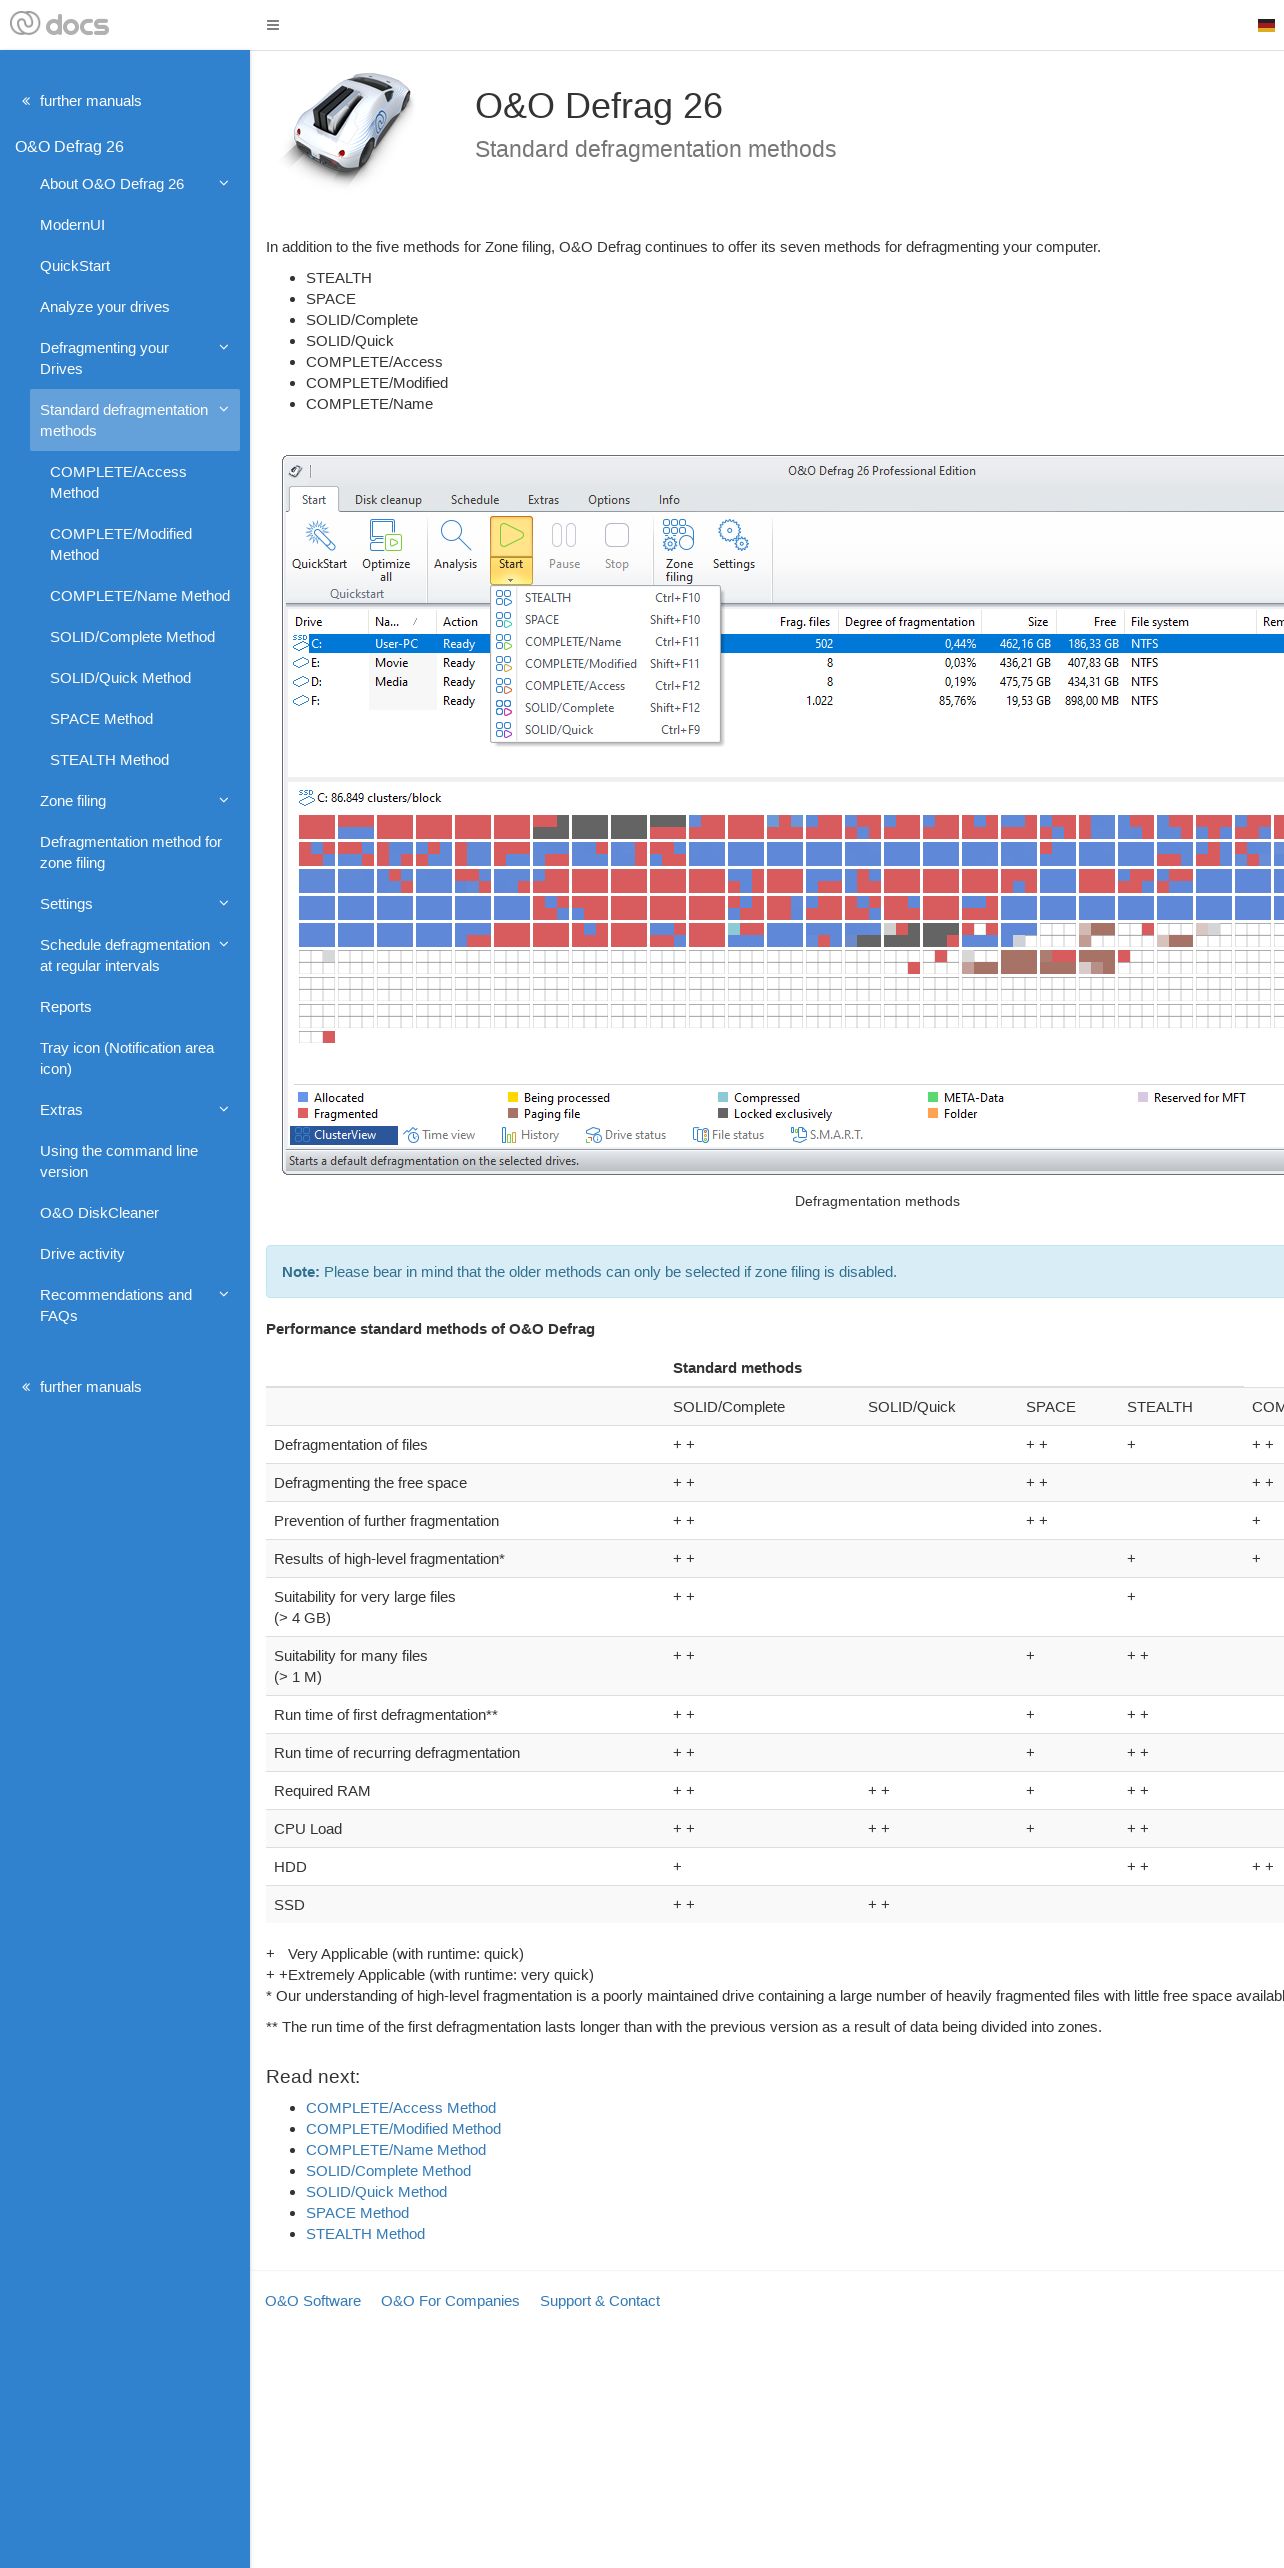Click the Frag. files column header
The image size is (1284, 2568).
click(x=804, y=622)
